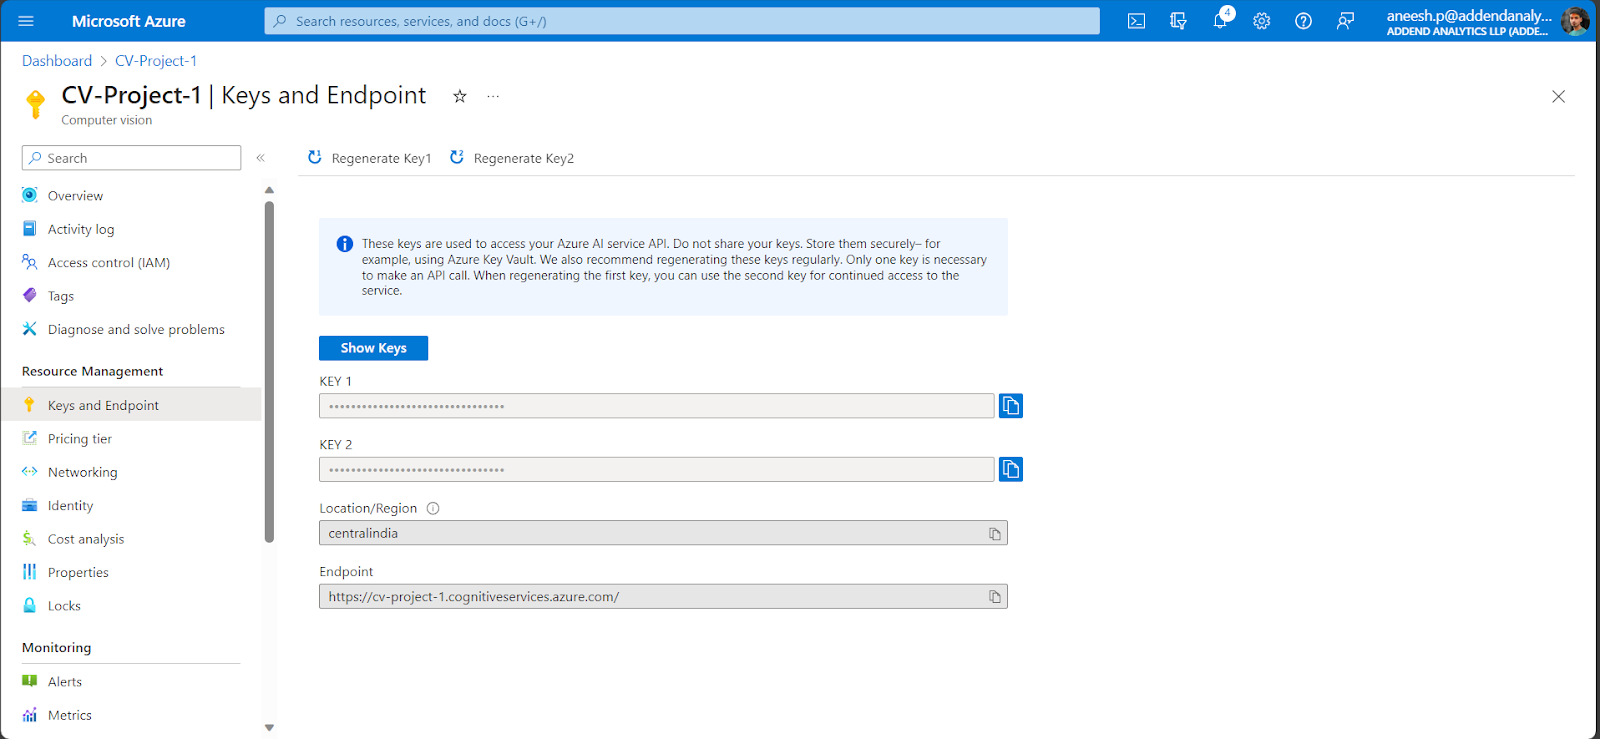The width and height of the screenshot is (1600, 739).
Task: Click the user account avatar
Action: (1575, 20)
